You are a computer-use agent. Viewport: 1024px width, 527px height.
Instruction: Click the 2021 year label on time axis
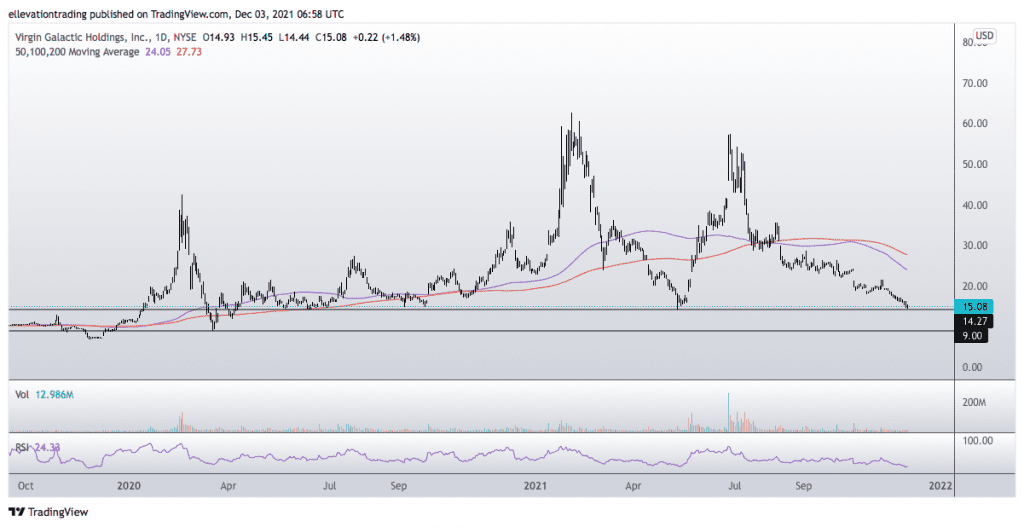[536, 486]
